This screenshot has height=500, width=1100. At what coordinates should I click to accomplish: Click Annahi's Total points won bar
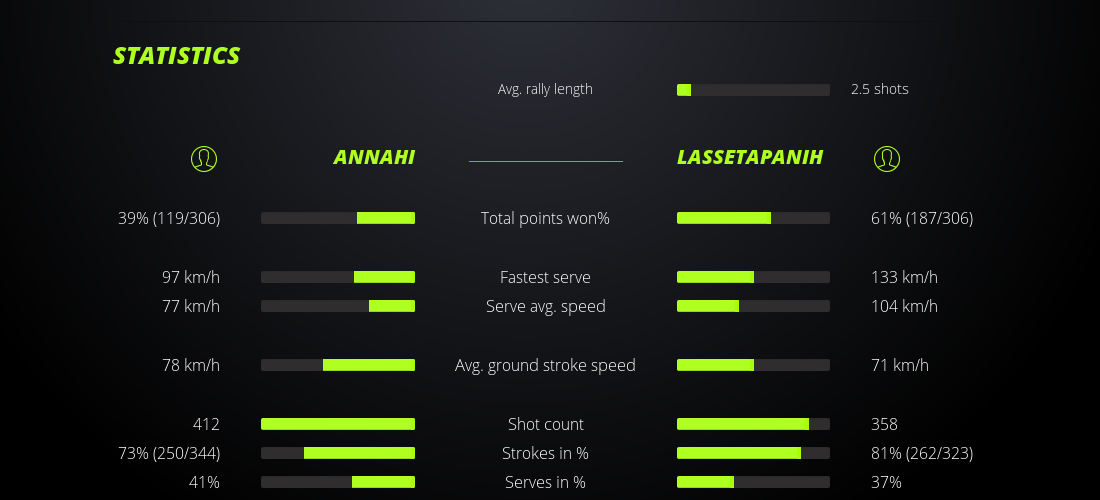click(x=338, y=218)
